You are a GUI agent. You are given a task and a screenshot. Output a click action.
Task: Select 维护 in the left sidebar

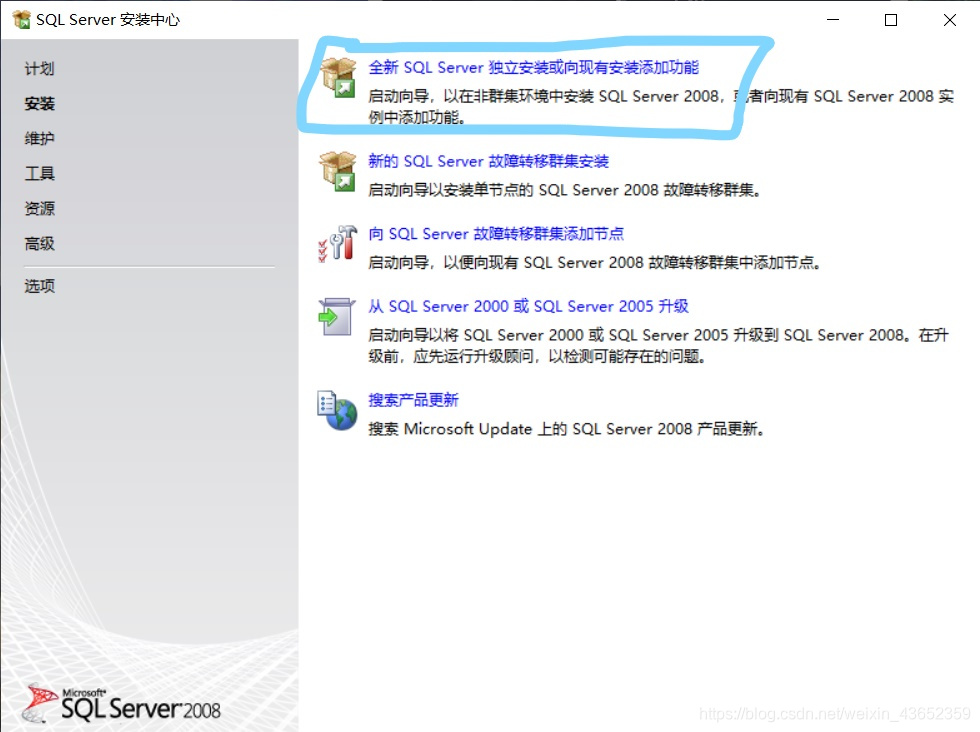[39, 139]
